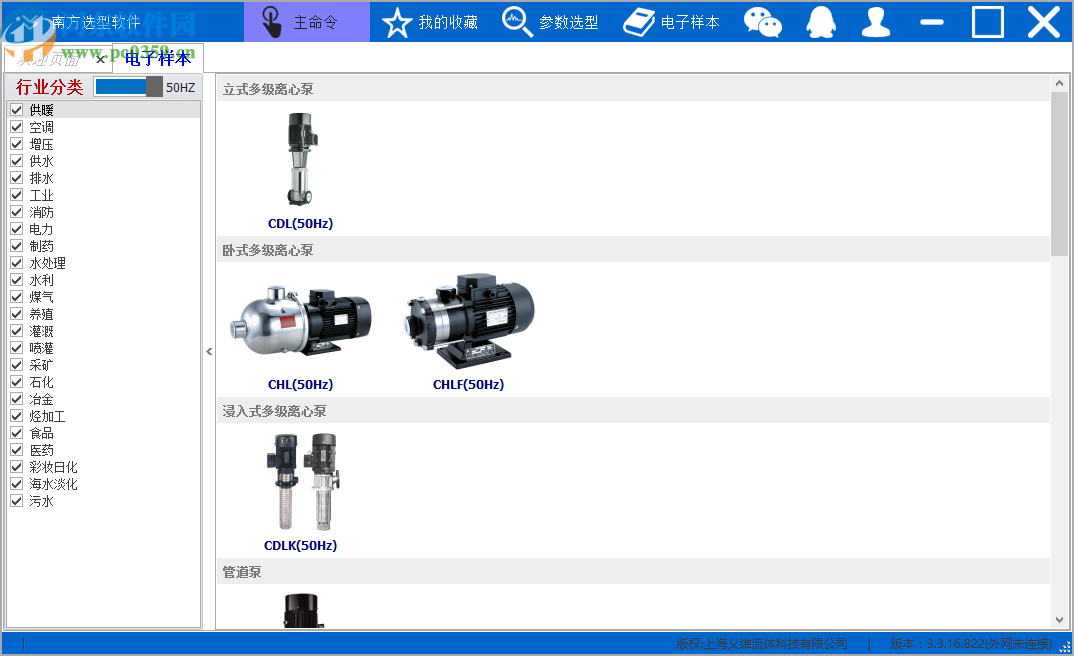
Task: Toggle the 冶金 checkbox
Action: (x=17, y=399)
